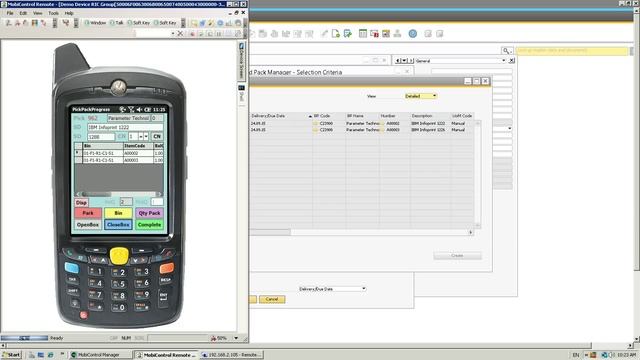The width and height of the screenshot is (640, 360).
Task: Click the Bin column header on device
Action: (x=103, y=146)
